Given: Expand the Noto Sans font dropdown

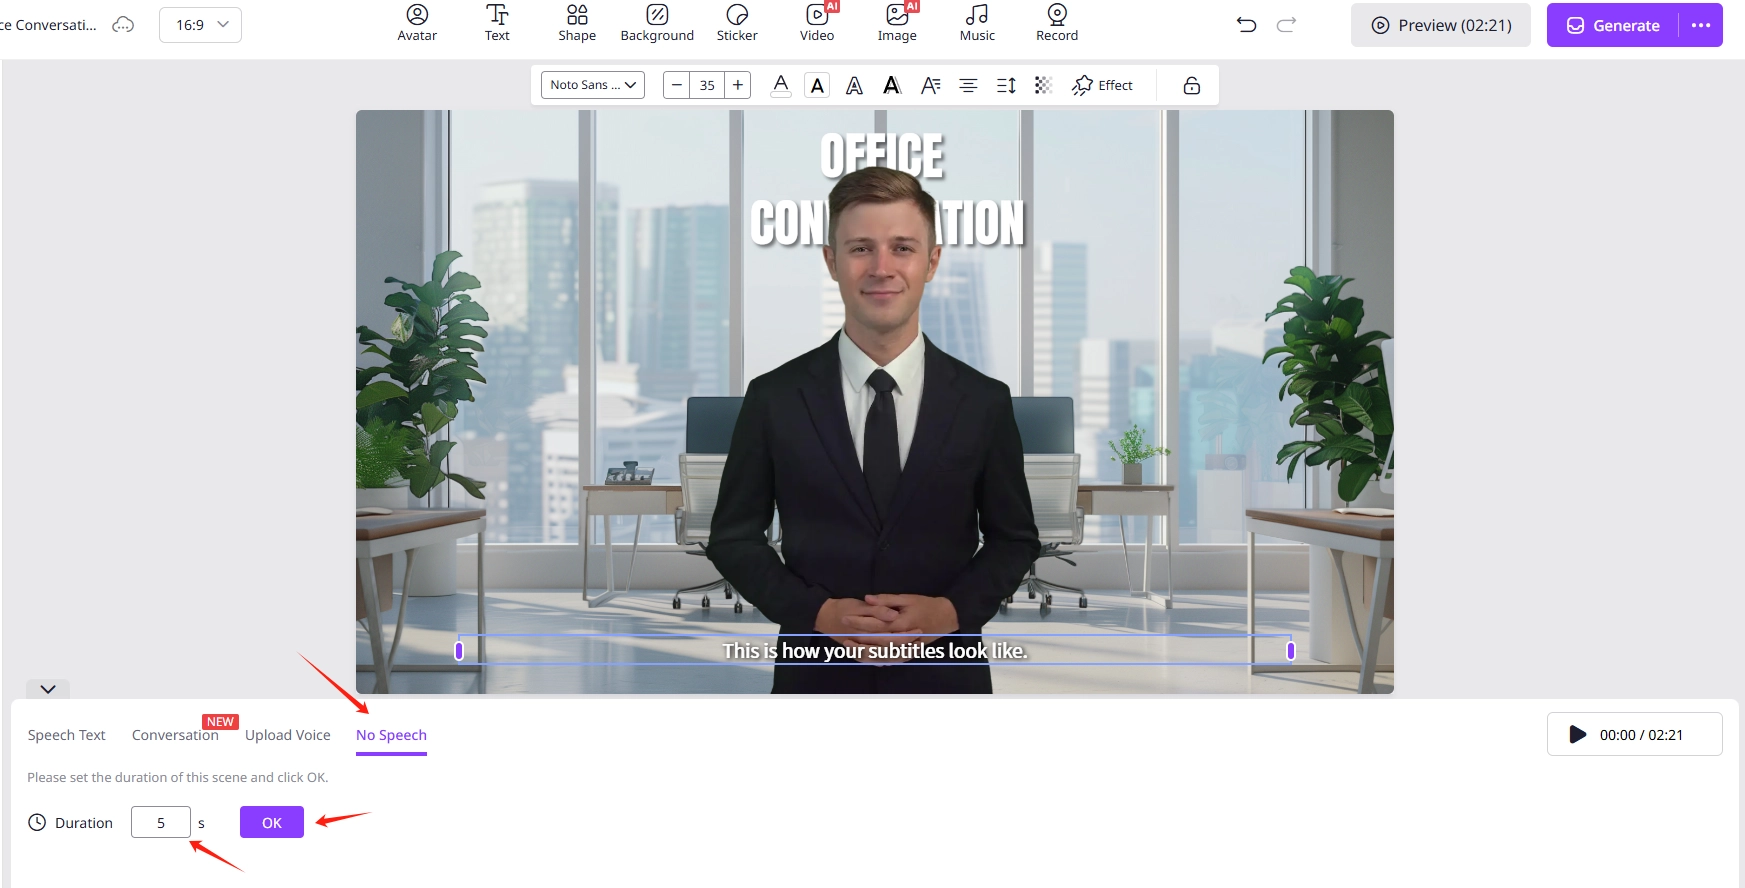Looking at the screenshot, I should click(x=593, y=85).
